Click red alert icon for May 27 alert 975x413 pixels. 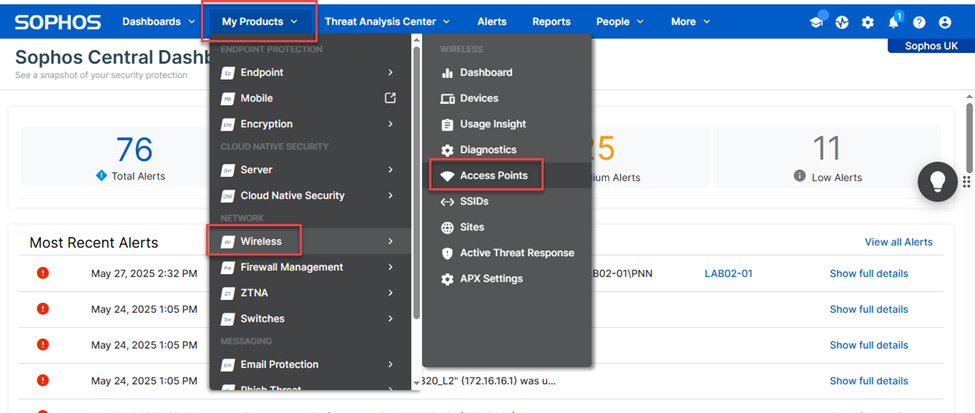[43, 273]
